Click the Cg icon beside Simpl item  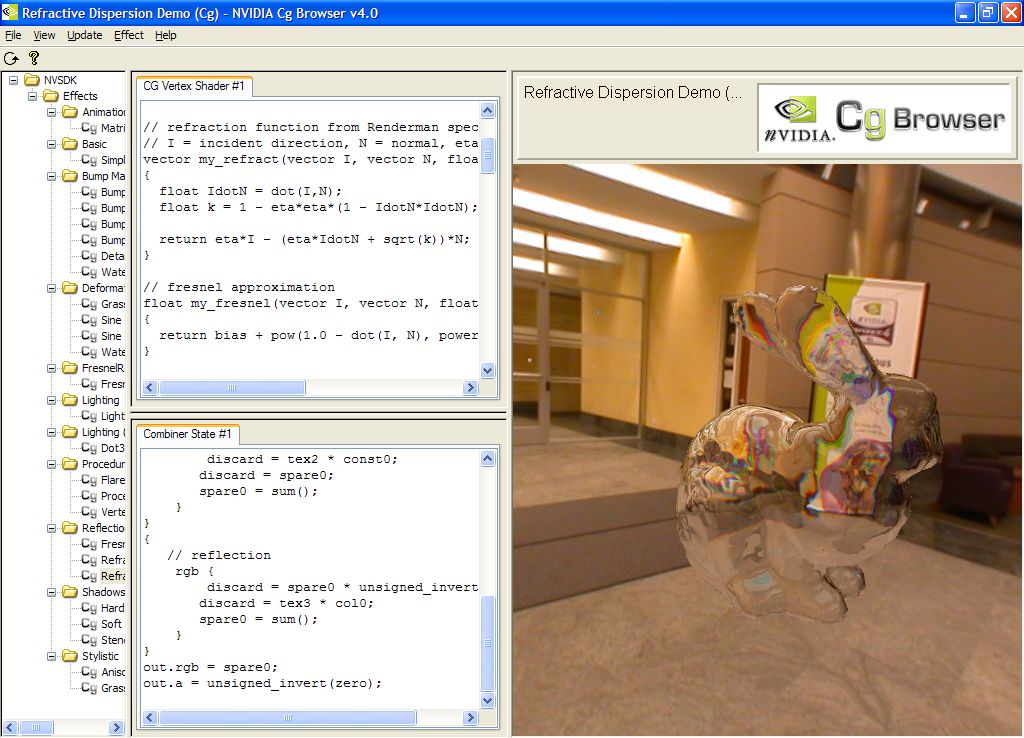[89, 161]
